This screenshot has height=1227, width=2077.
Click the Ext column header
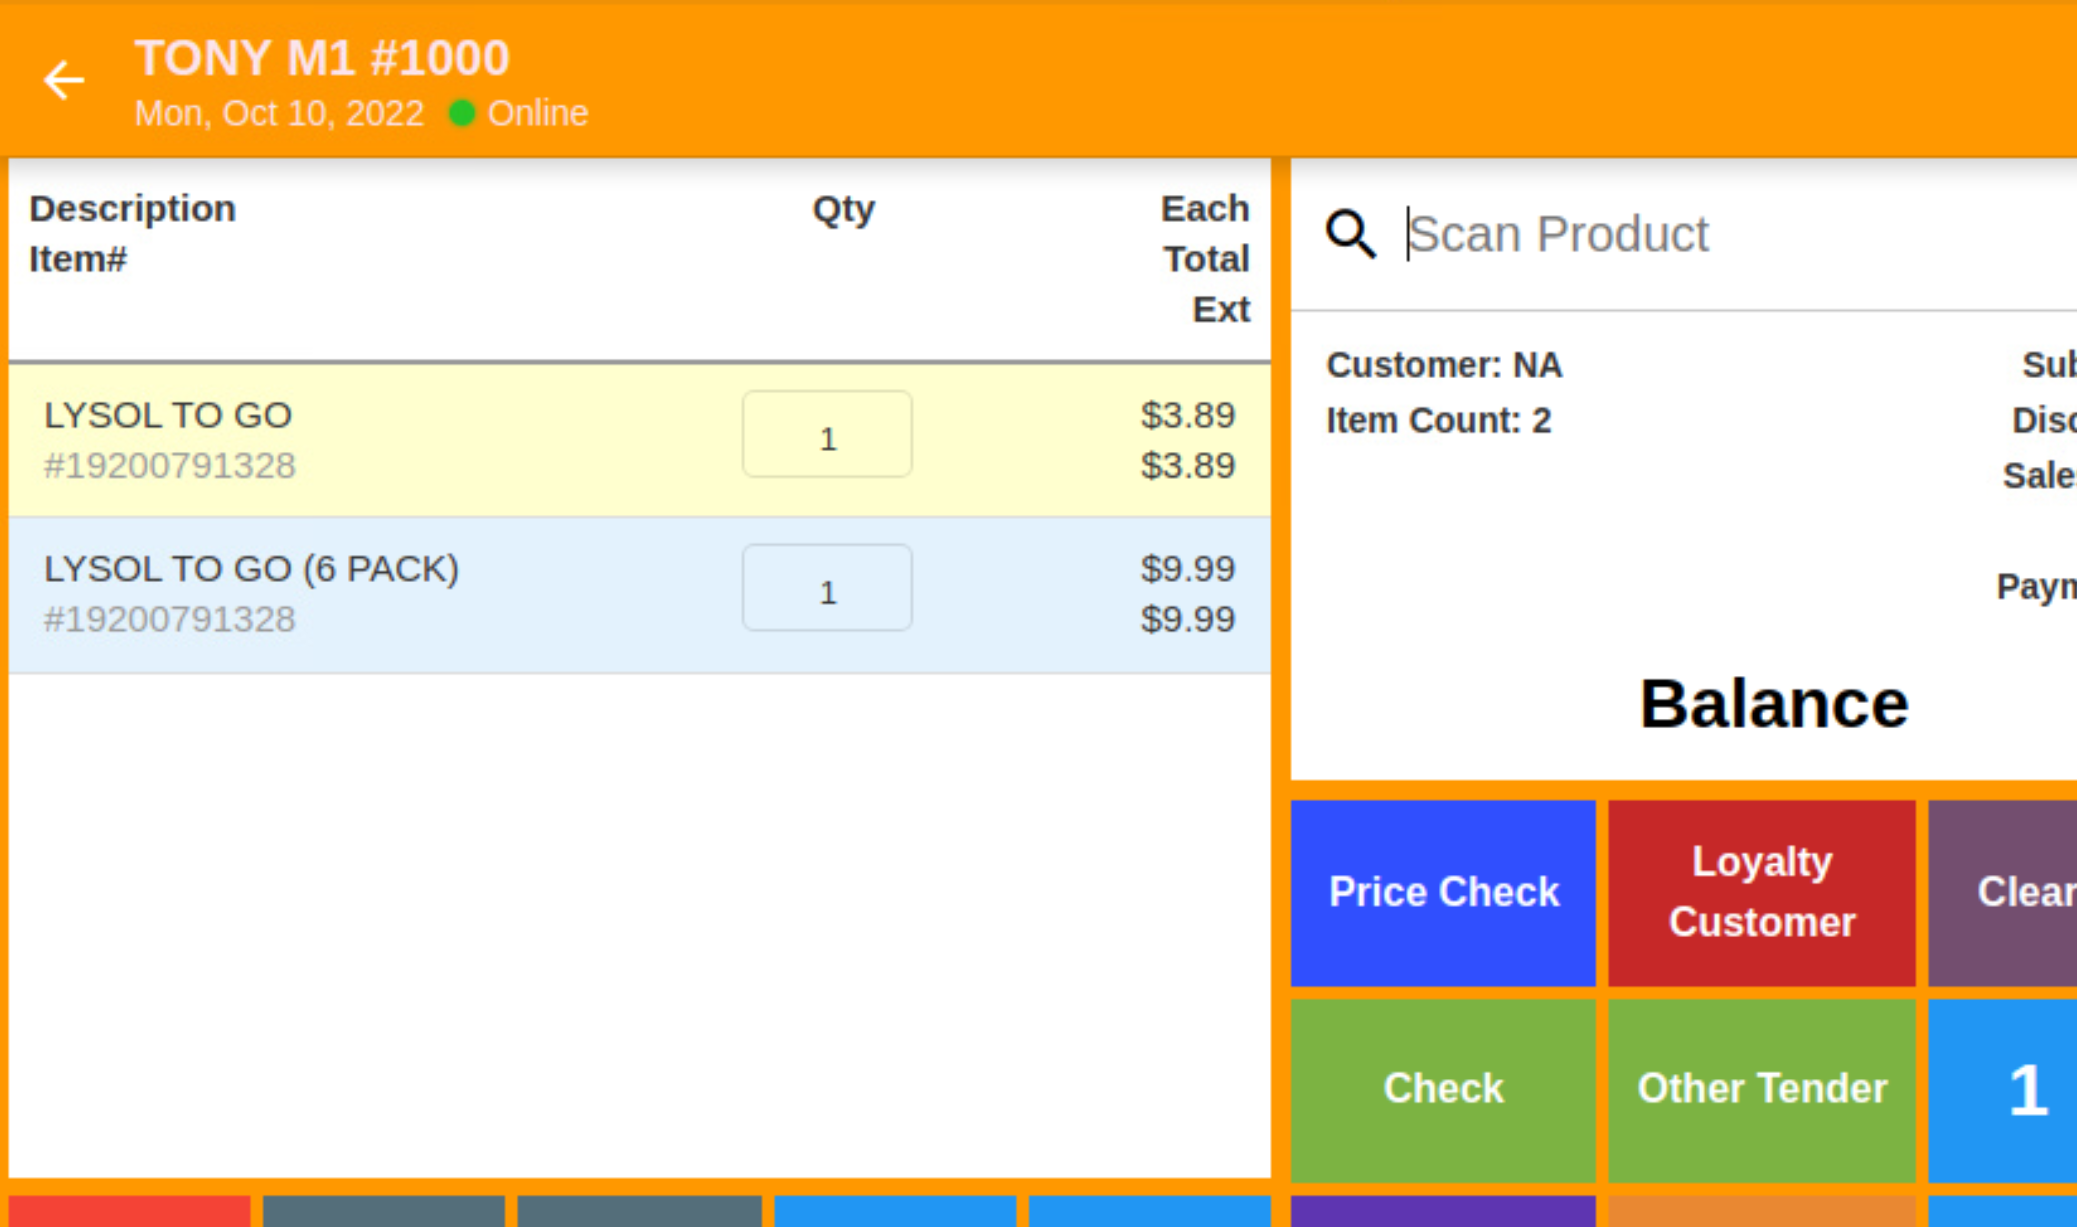[x=1221, y=310]
